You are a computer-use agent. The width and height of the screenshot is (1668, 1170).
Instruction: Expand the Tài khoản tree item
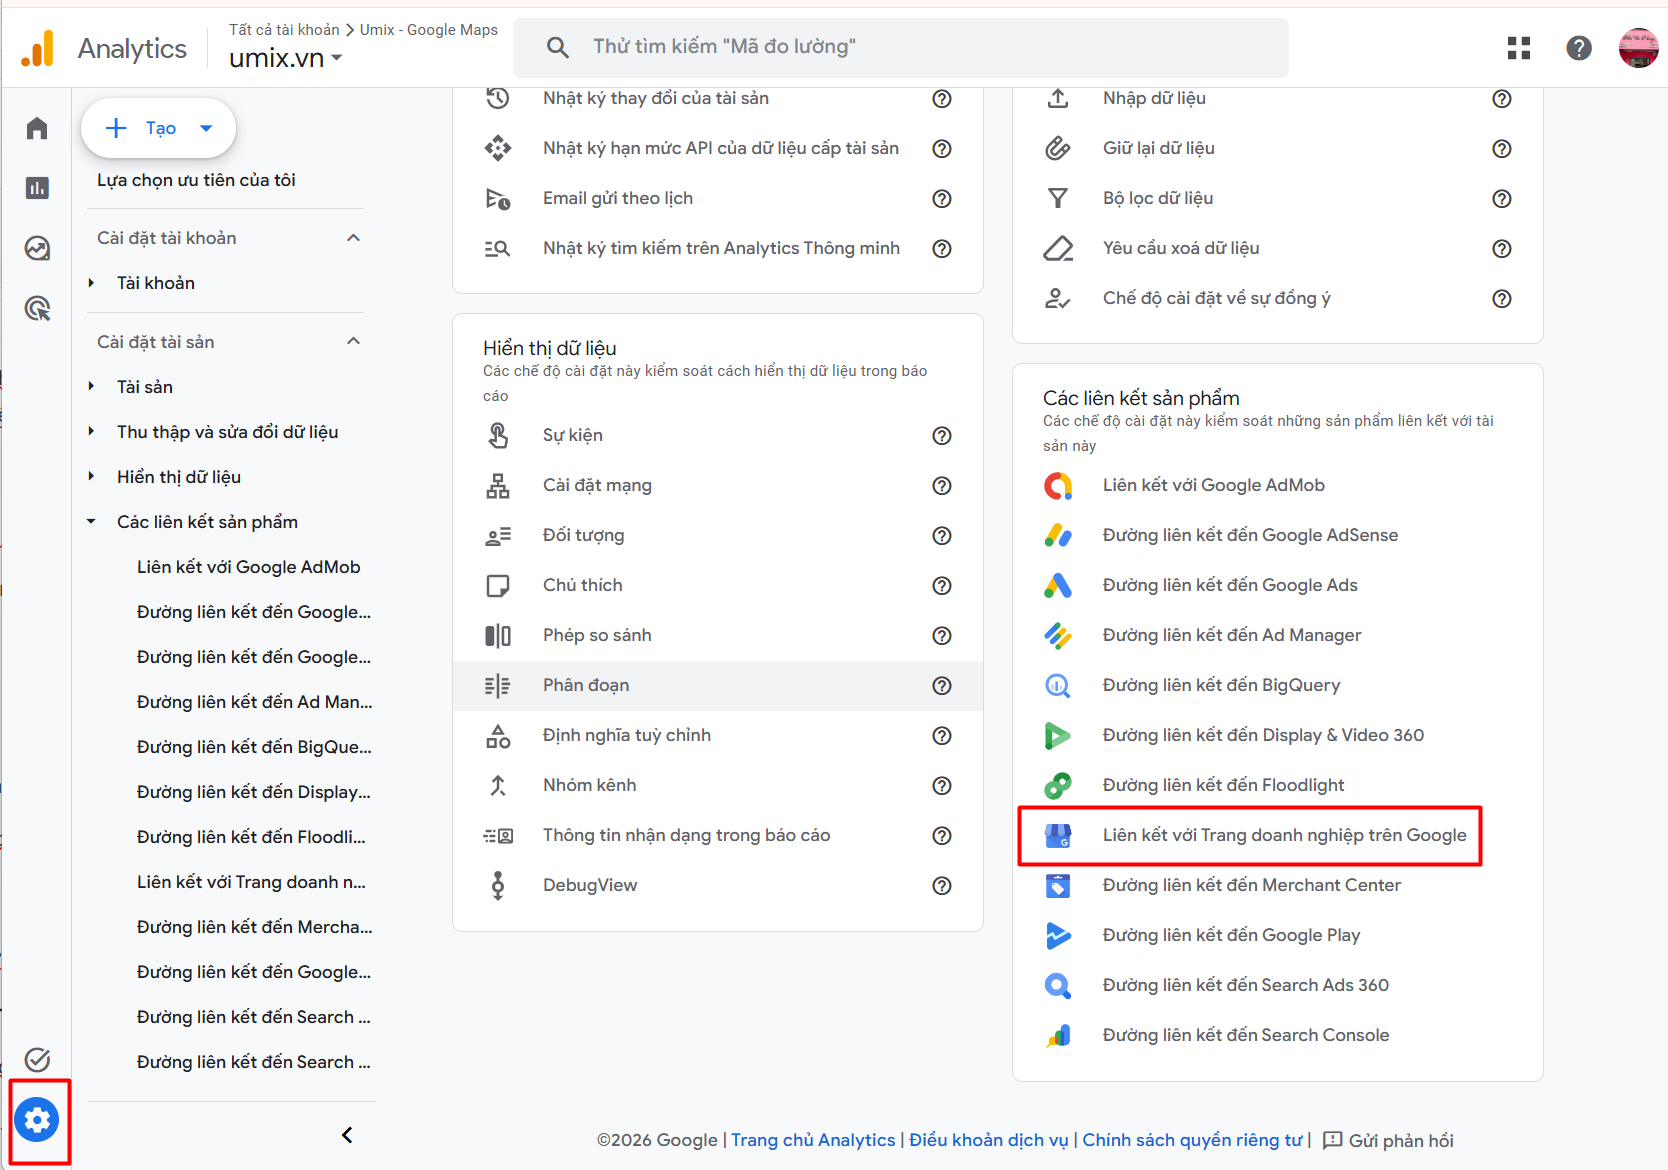point(91,283)
